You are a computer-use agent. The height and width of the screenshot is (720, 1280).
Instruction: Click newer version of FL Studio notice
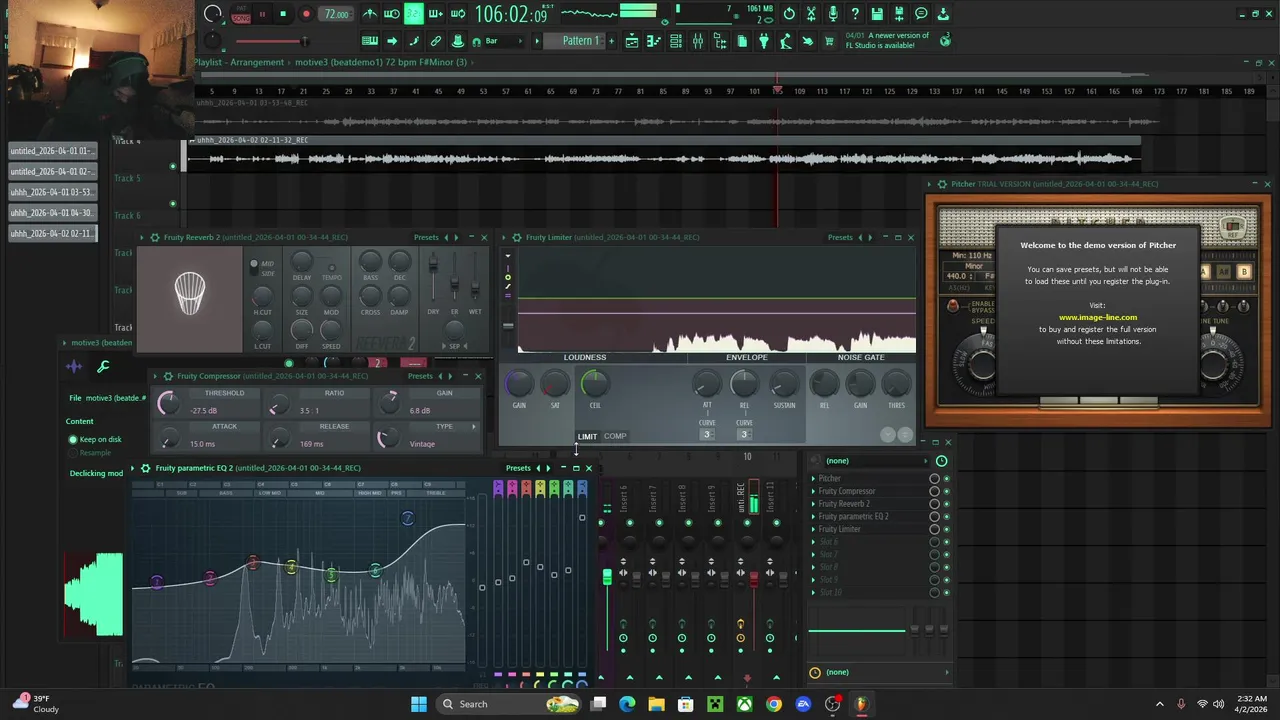[887, 41]
